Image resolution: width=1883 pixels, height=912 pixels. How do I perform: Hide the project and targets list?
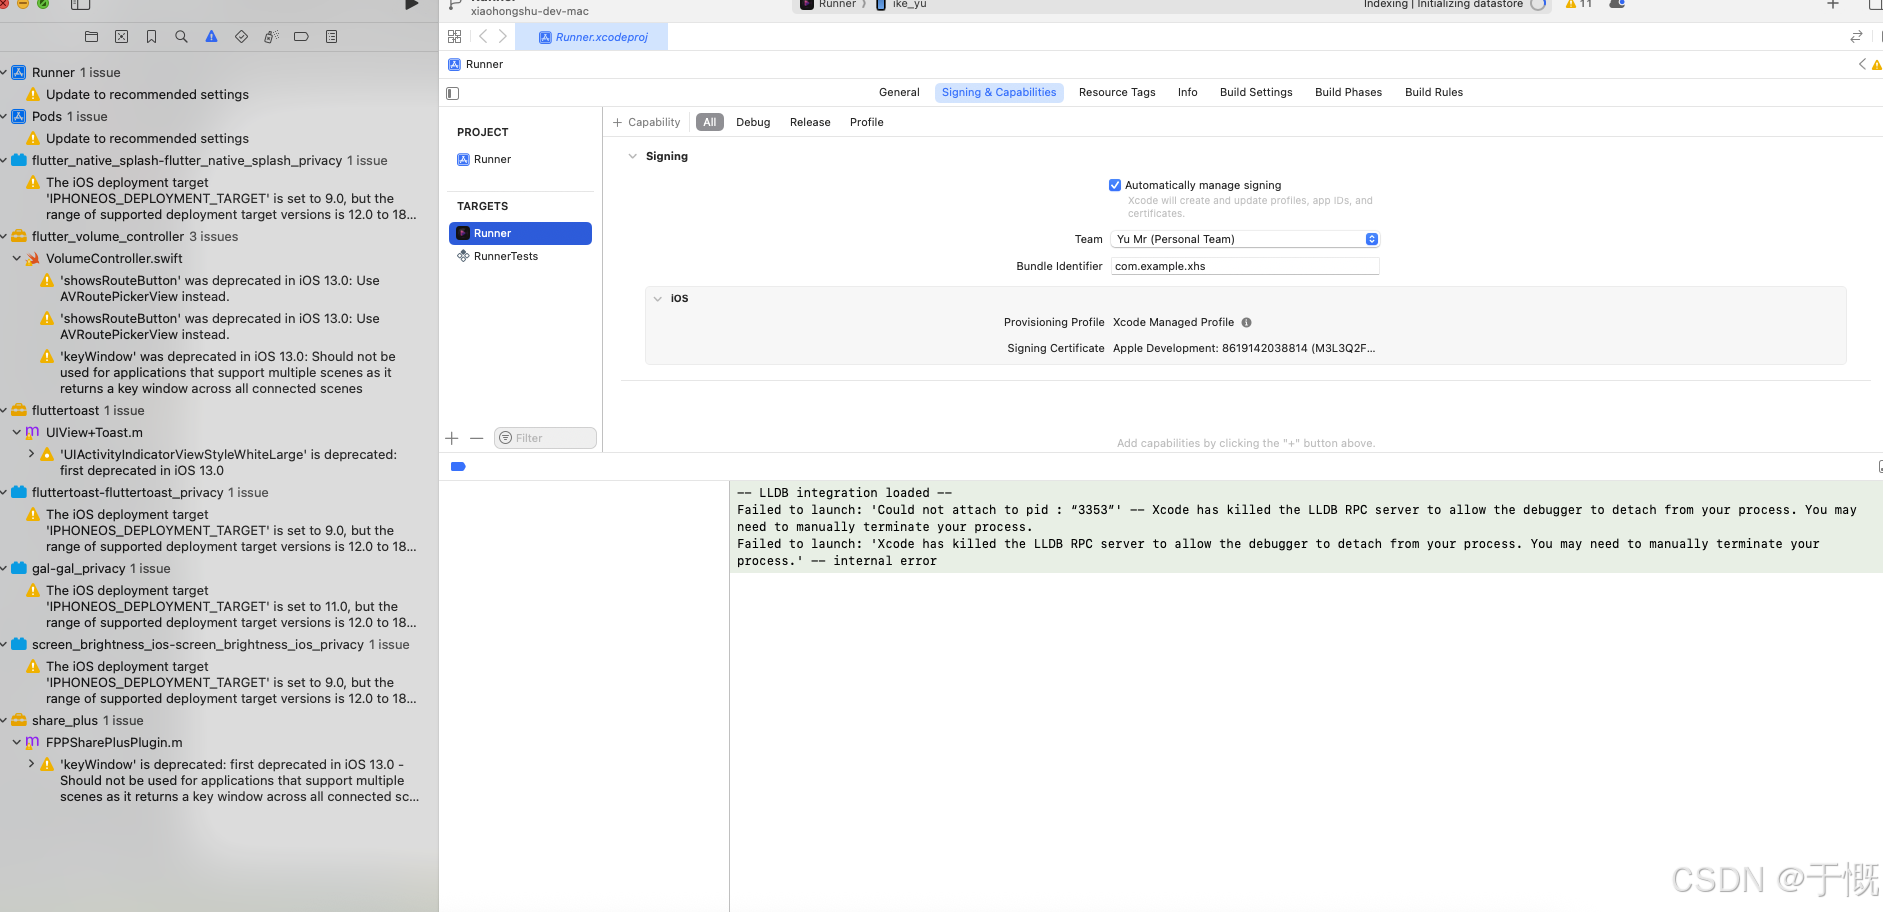coord(452,93)
